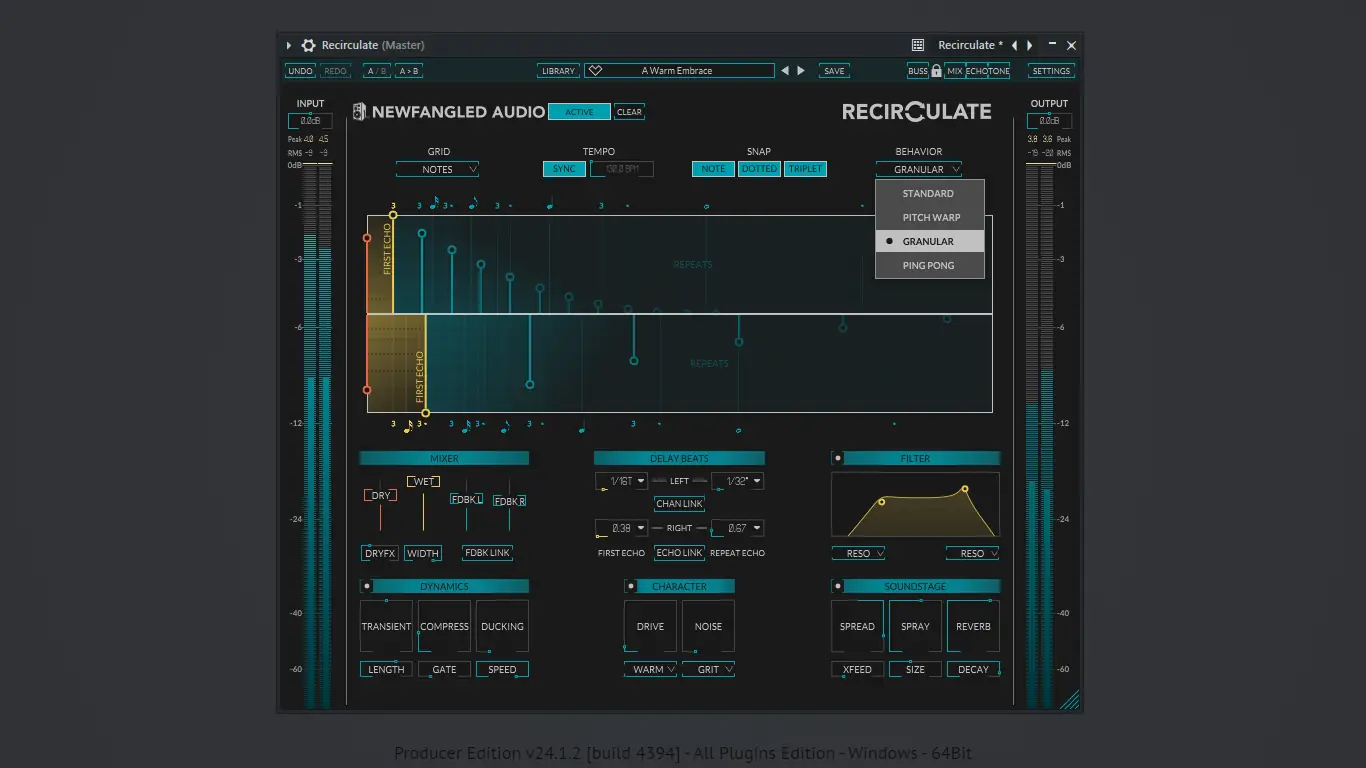Open the plugin picker grid icon
This screenshot has height=768, width=1366.
918,45
